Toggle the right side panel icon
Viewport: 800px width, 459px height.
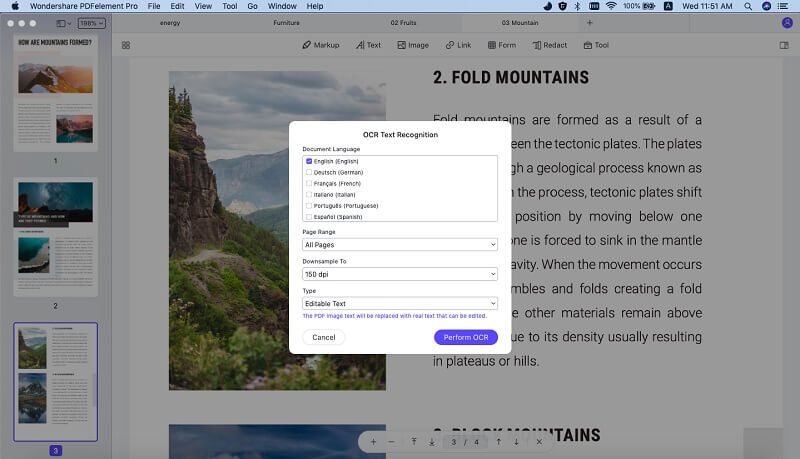784,45
